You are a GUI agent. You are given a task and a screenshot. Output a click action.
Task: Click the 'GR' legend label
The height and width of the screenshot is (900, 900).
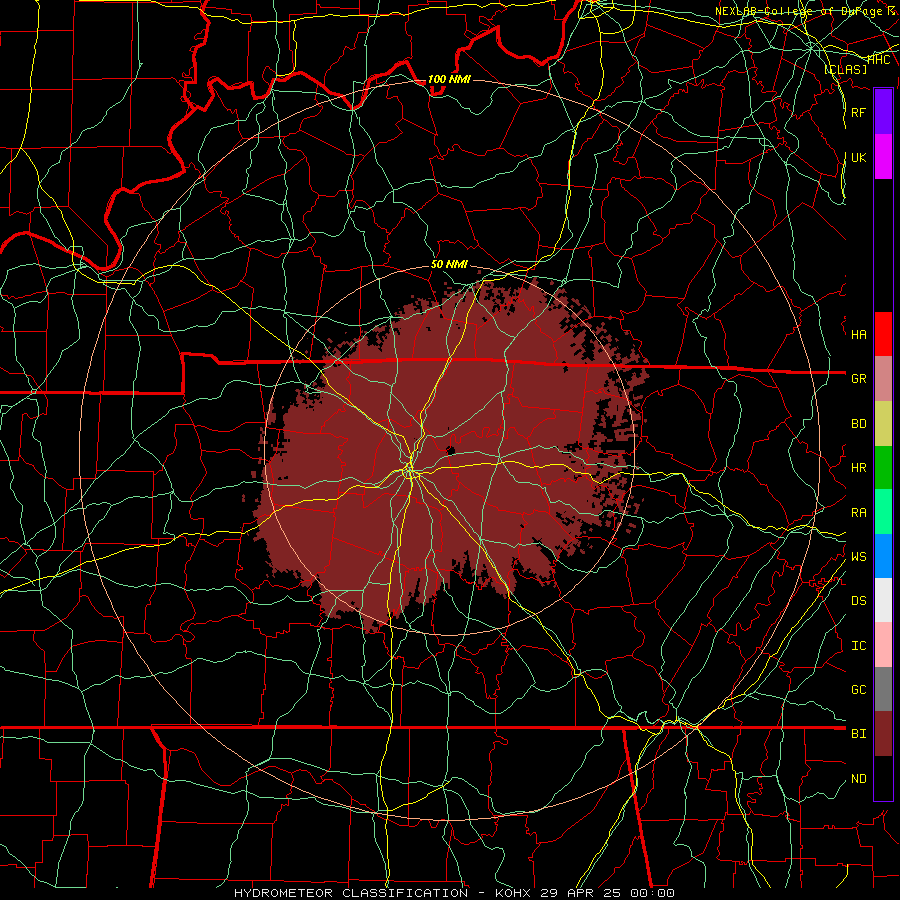[x=858, y=379]
